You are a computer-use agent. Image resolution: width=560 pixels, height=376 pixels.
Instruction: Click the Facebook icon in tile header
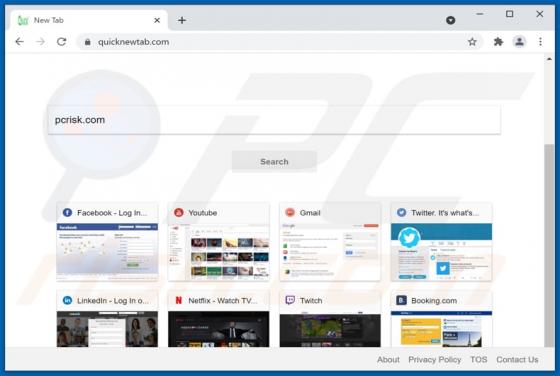coord(67,212)
